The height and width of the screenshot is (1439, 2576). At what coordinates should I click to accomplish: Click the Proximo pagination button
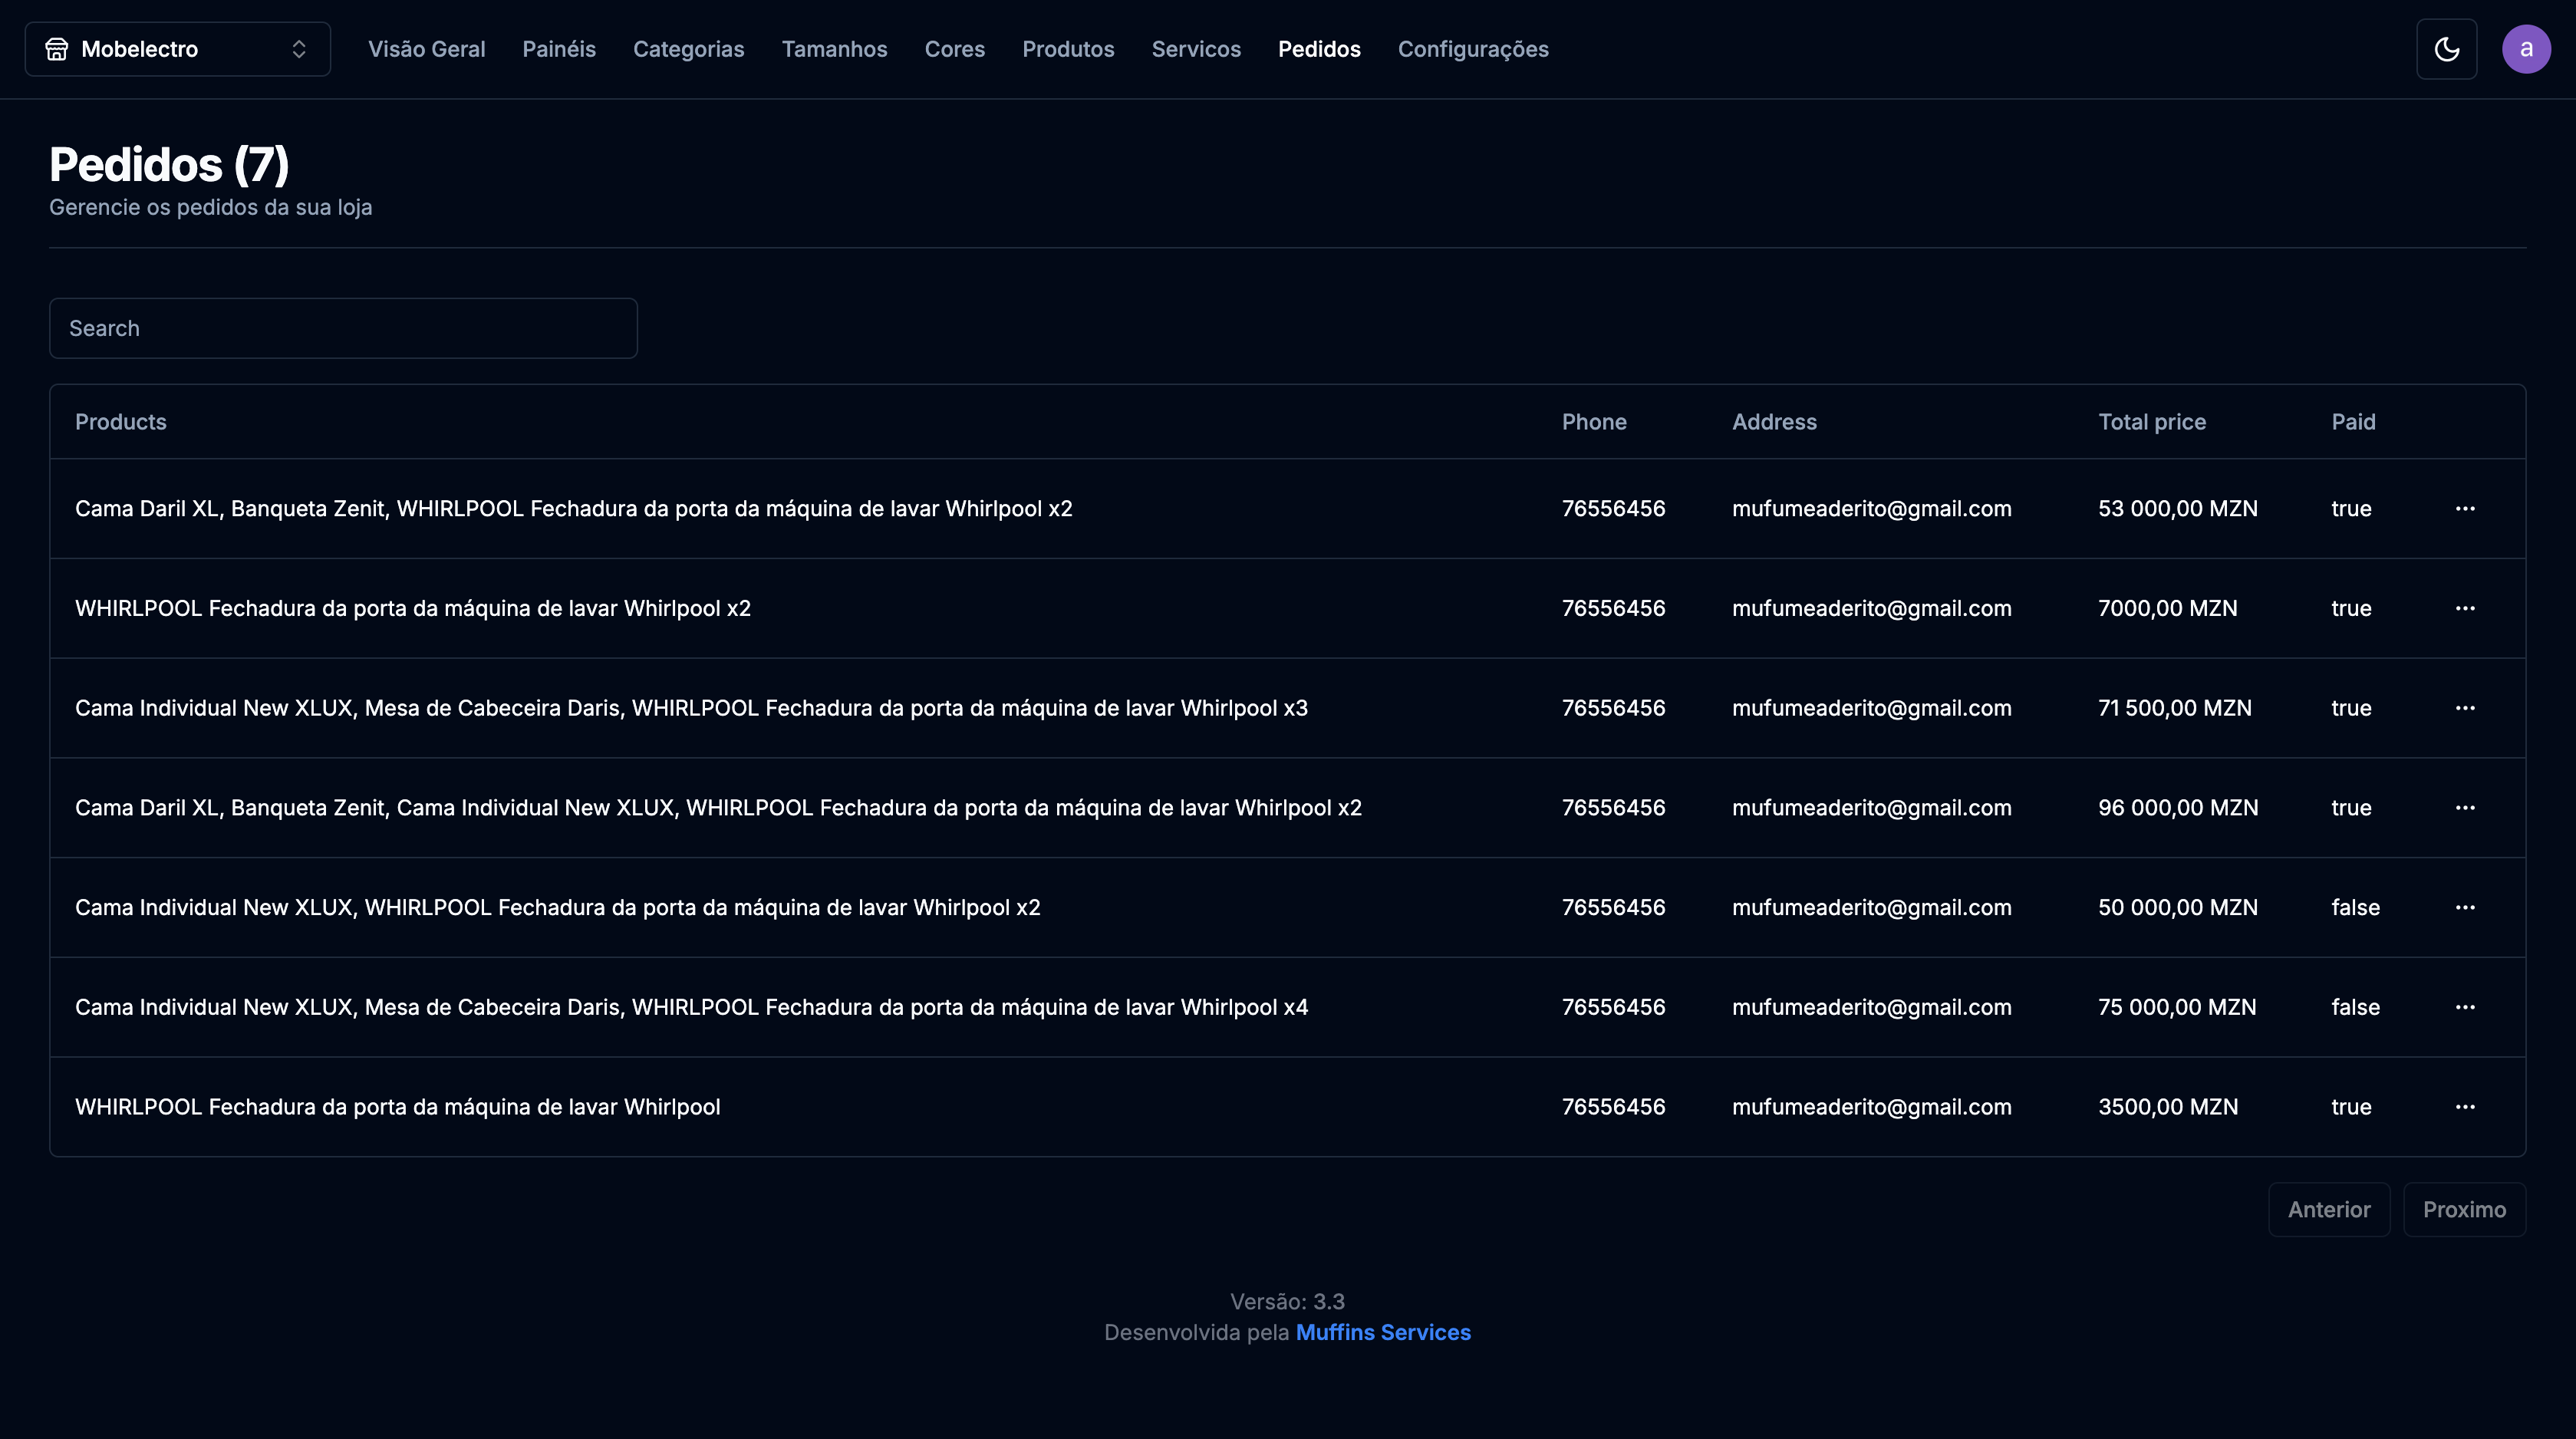(2464, 1209)
